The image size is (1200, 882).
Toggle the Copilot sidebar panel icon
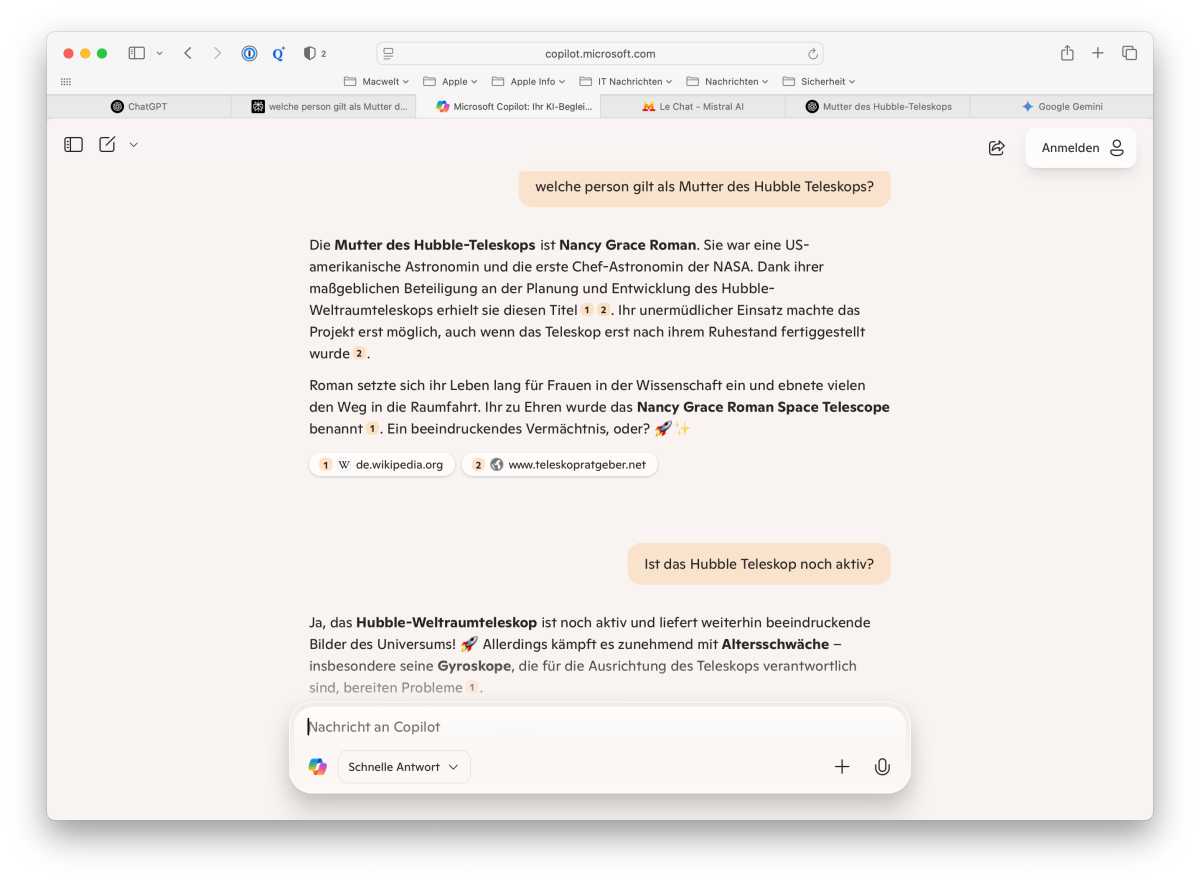[x=73, y=145]
